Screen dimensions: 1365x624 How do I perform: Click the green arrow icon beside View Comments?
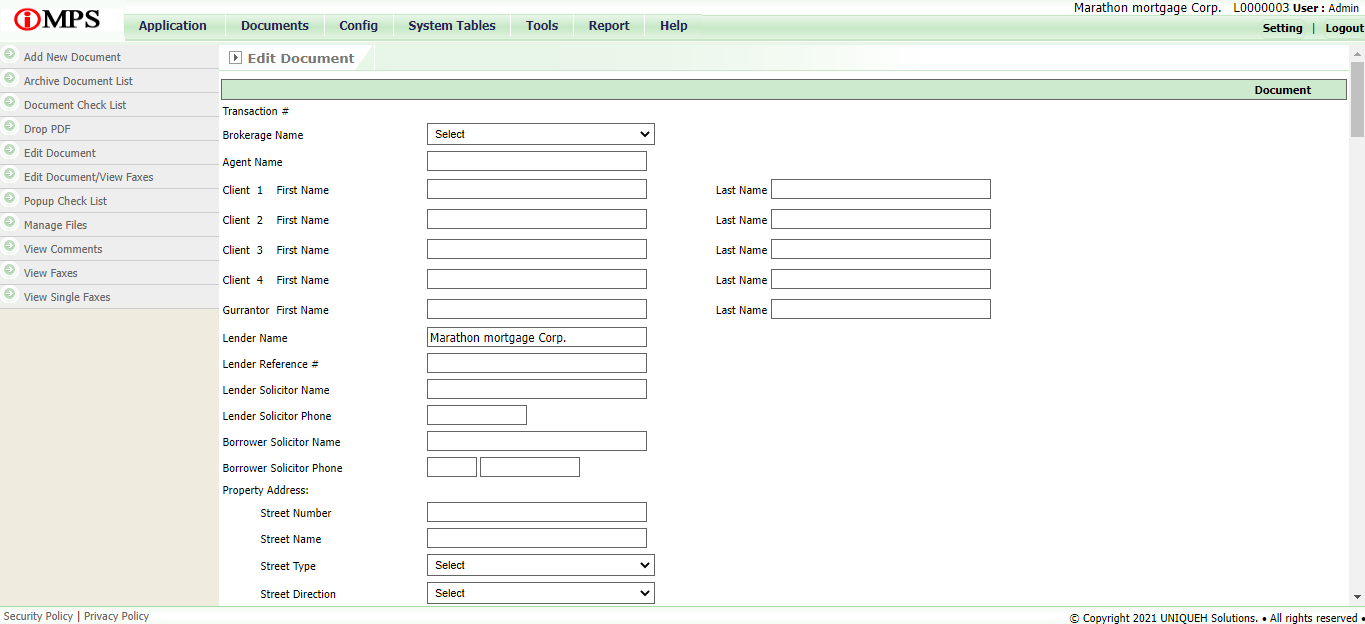pyautogui.click(x=10, y=247)
